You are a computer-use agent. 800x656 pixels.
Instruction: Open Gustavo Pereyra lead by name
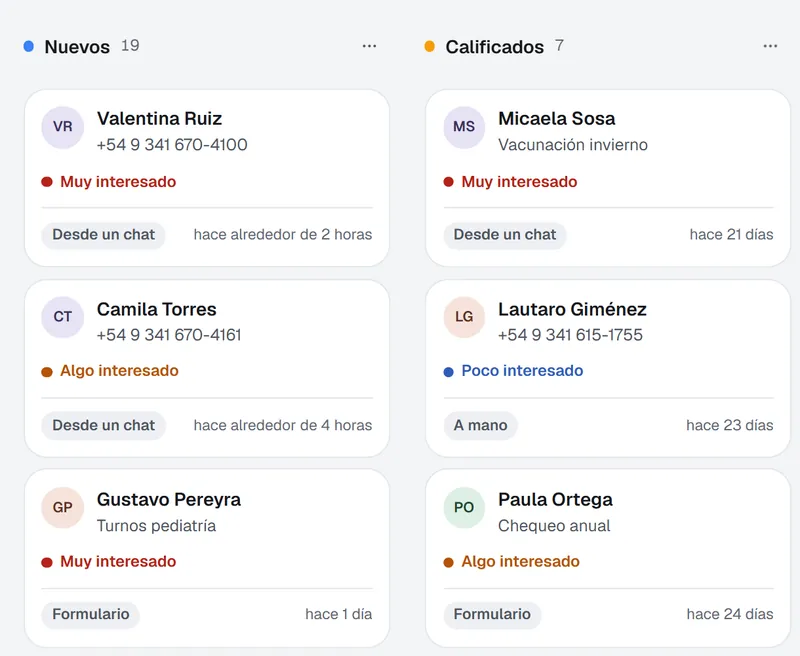click(x=169, y=499)
